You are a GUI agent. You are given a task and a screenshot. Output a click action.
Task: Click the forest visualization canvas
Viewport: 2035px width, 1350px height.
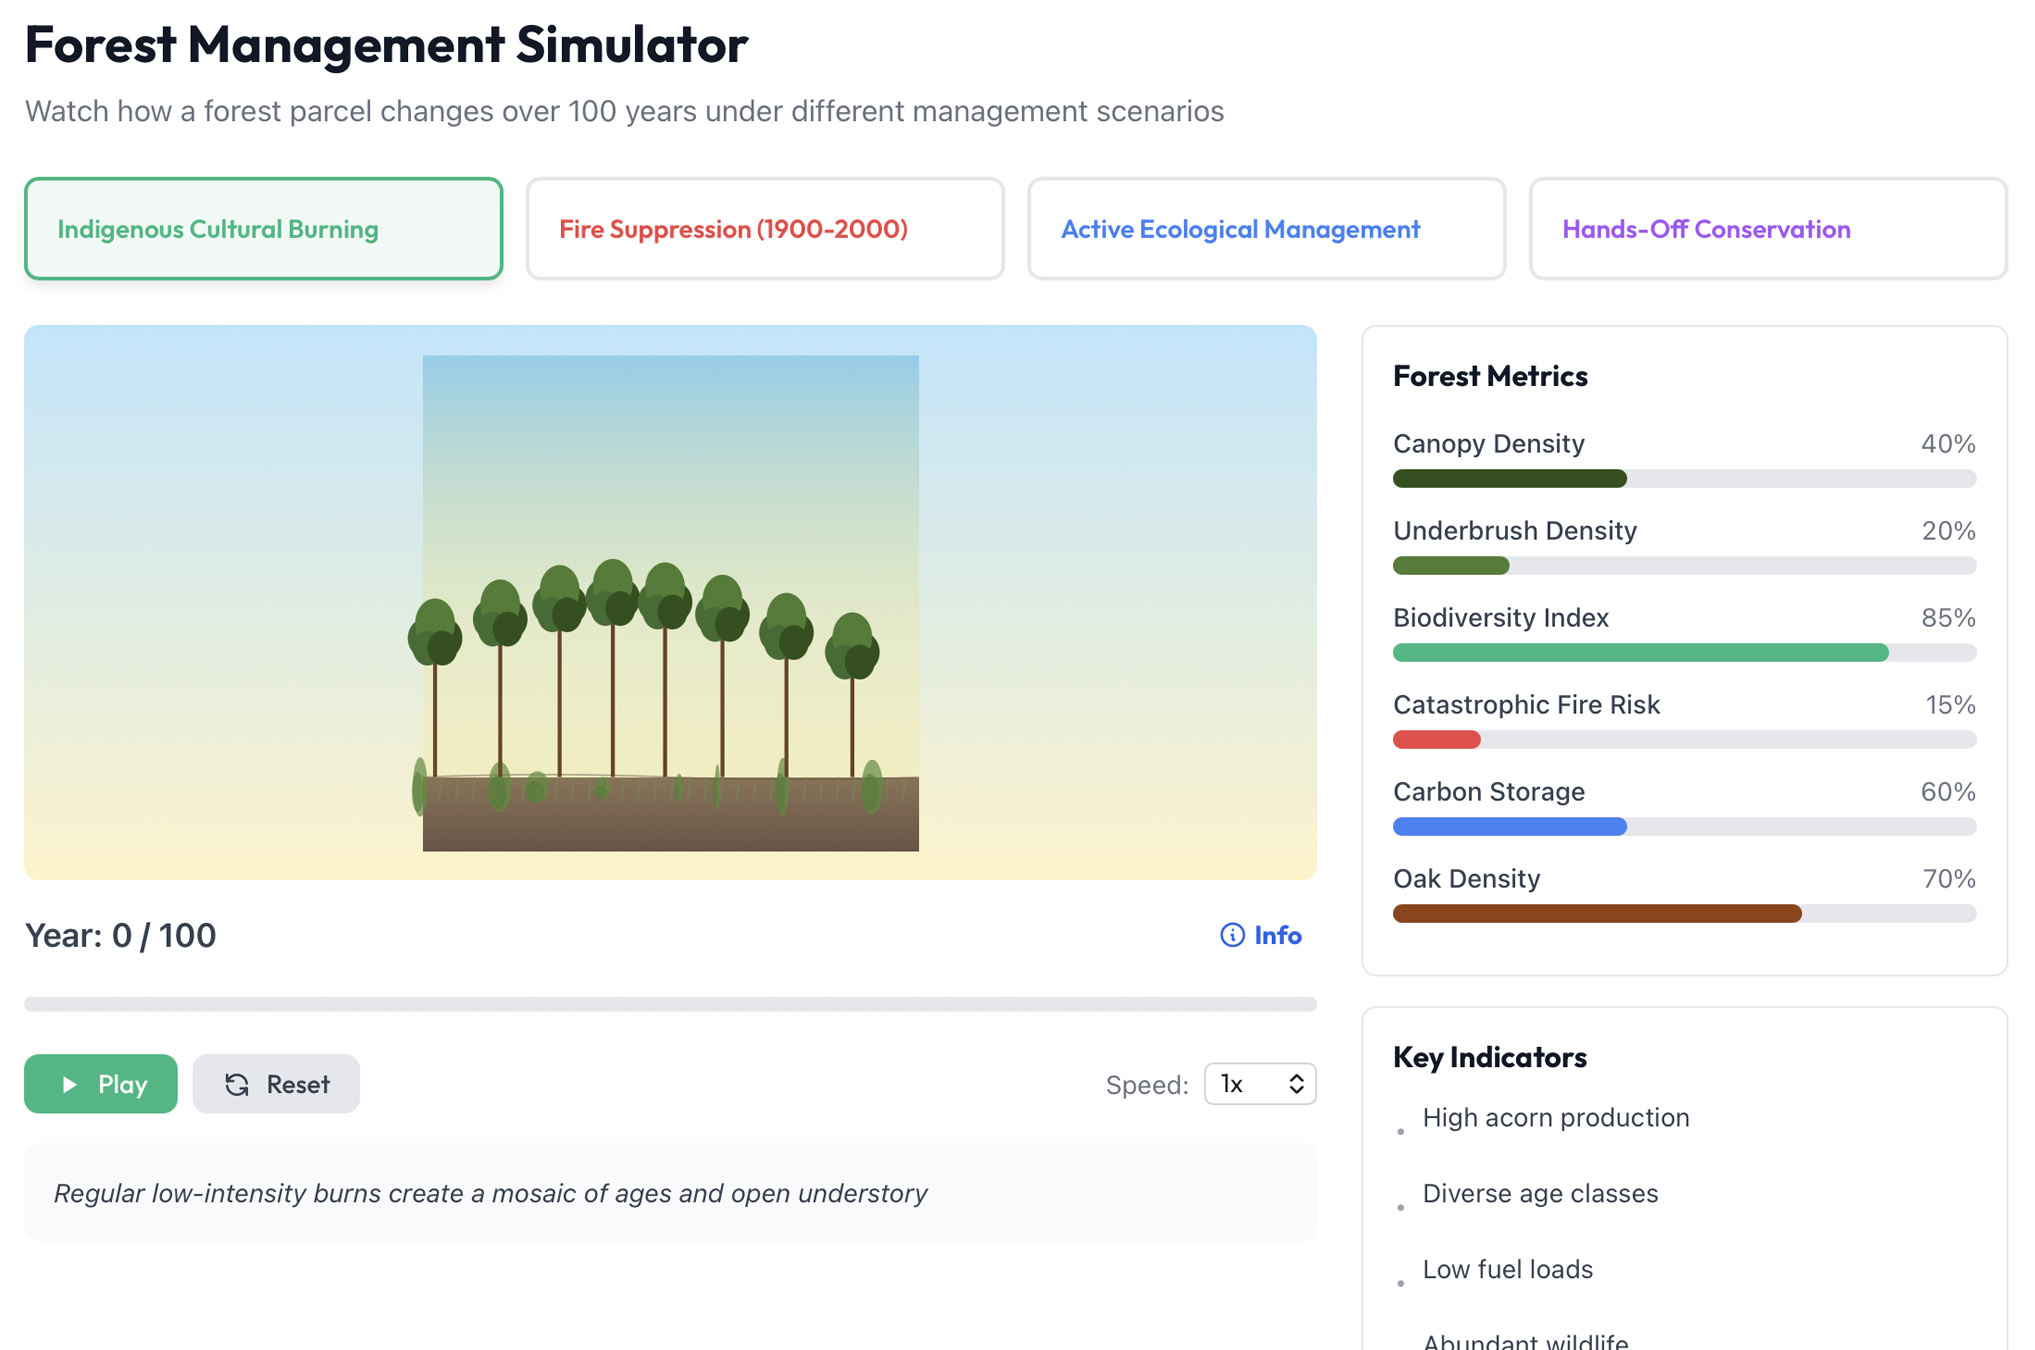[x=670, y=600]
